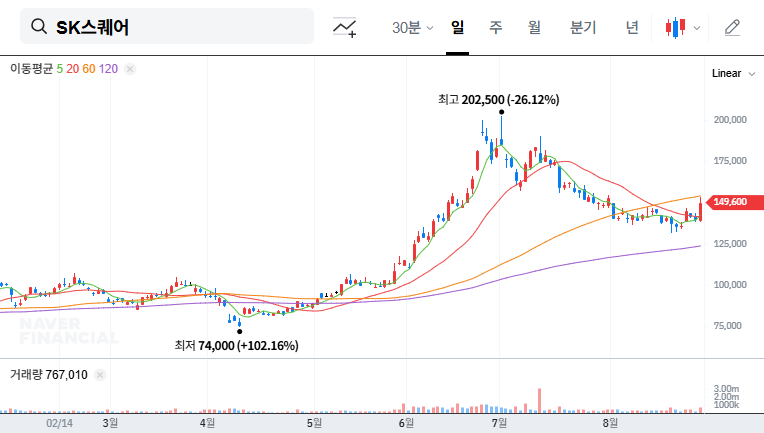Click the 8월 date axis label
Image resolution: width=764 pixels, height=433 pixels.
610,423
